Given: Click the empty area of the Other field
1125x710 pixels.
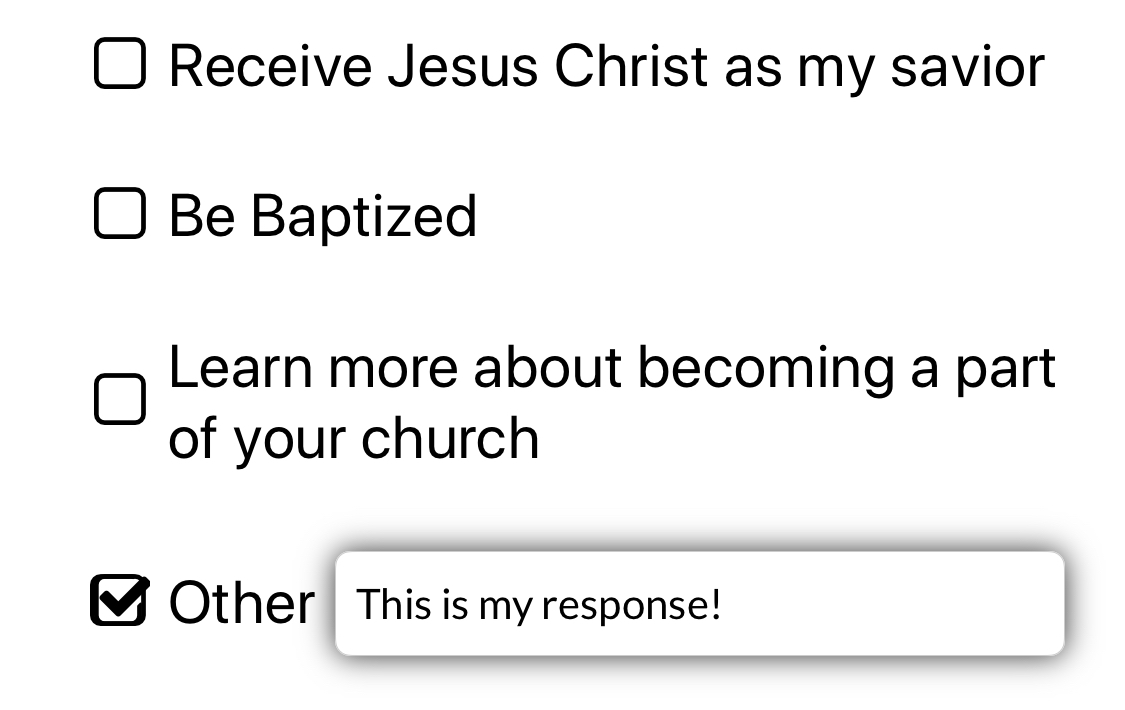Looking at the screenshot, I should click(900, 604).
